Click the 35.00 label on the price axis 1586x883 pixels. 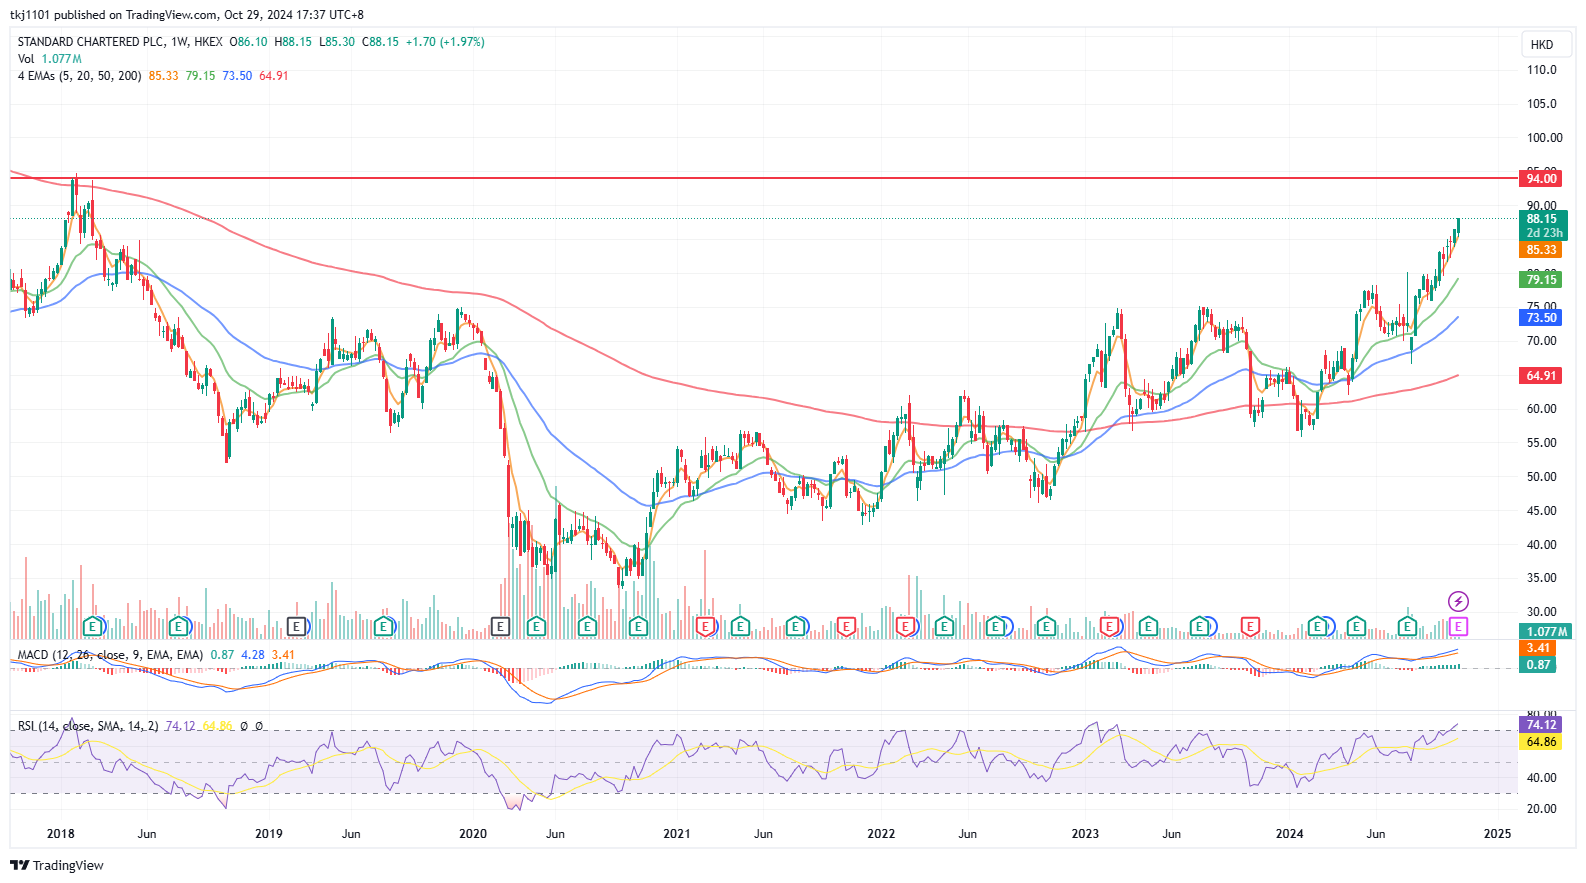pyautogui.click(x=1541, y=578)
